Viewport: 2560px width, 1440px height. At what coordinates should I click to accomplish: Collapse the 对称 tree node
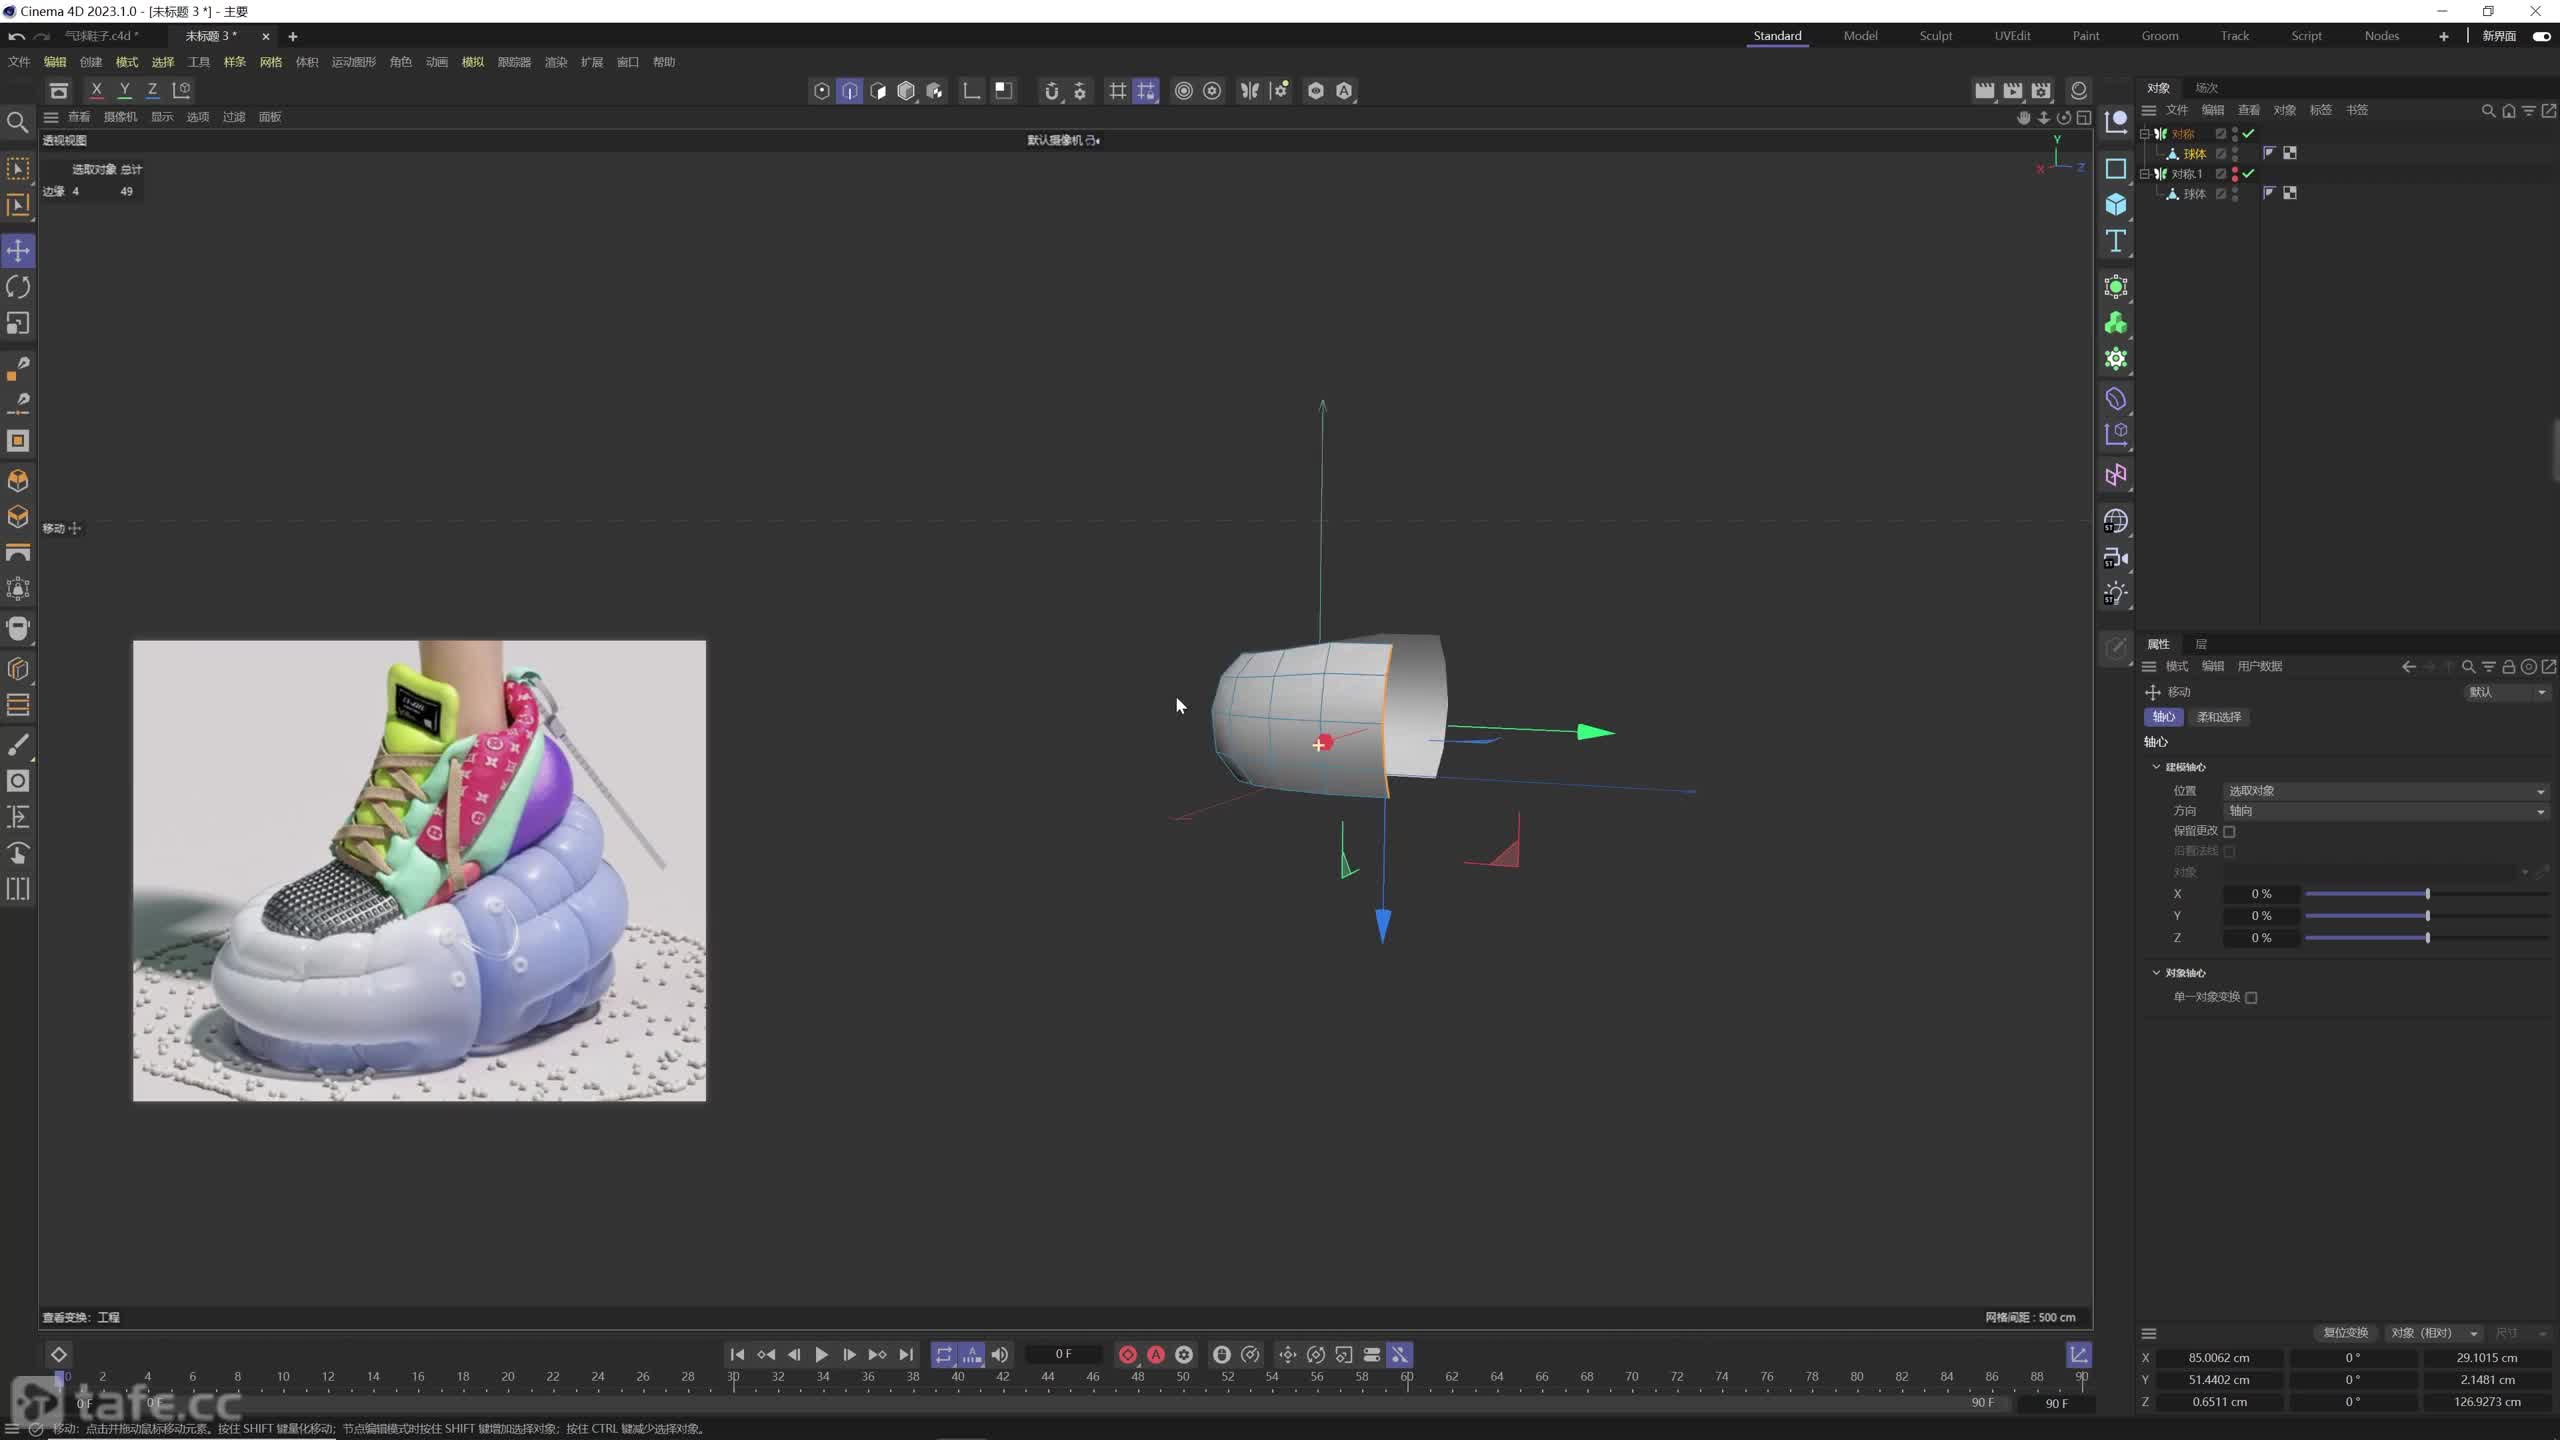(2144, 134)
